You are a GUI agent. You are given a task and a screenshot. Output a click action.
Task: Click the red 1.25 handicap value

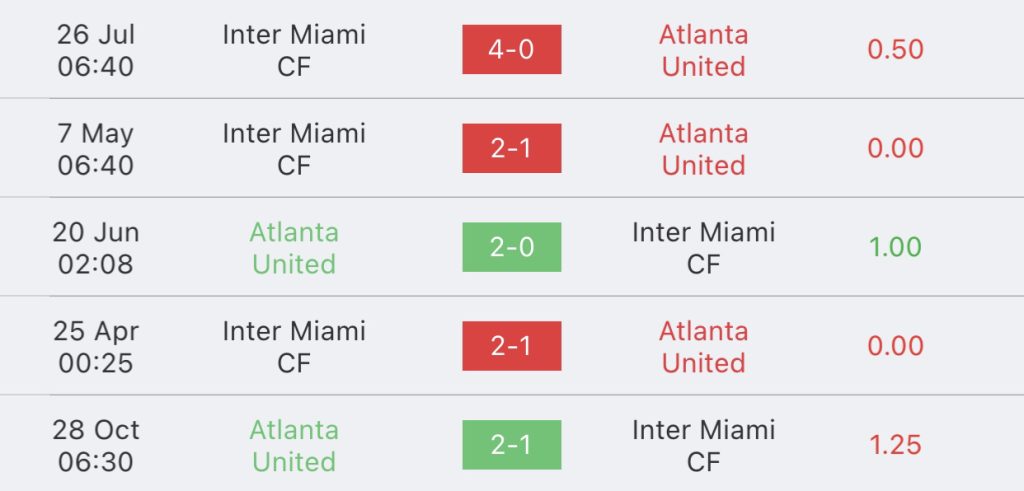pyautogui.click(x=895, y=446)
